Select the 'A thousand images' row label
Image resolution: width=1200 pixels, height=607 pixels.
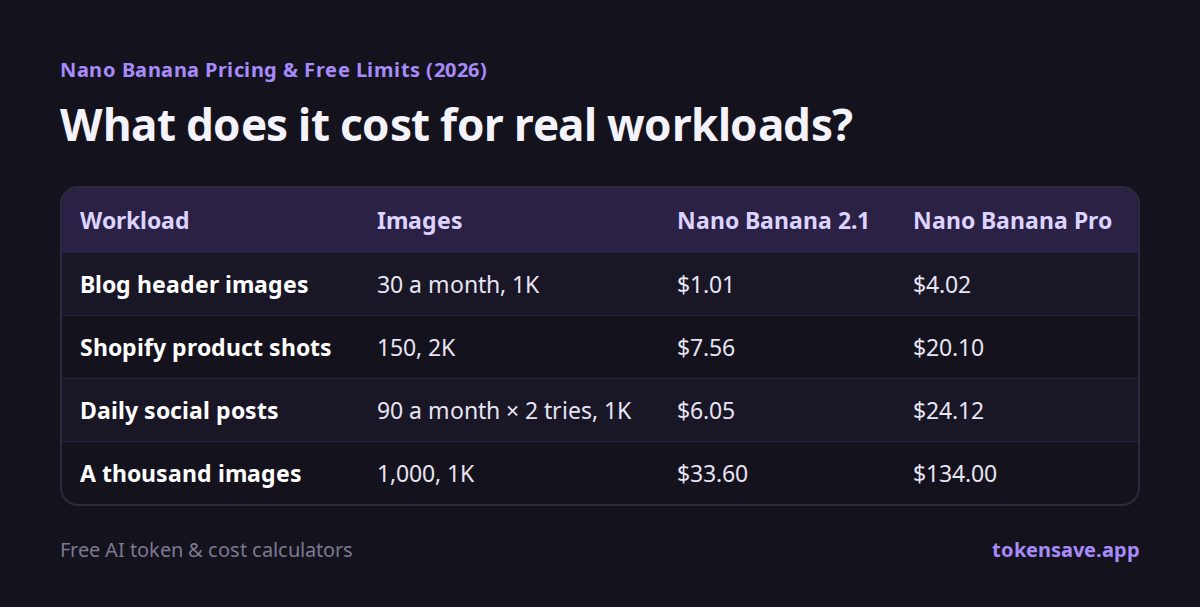tap(190, 474)
